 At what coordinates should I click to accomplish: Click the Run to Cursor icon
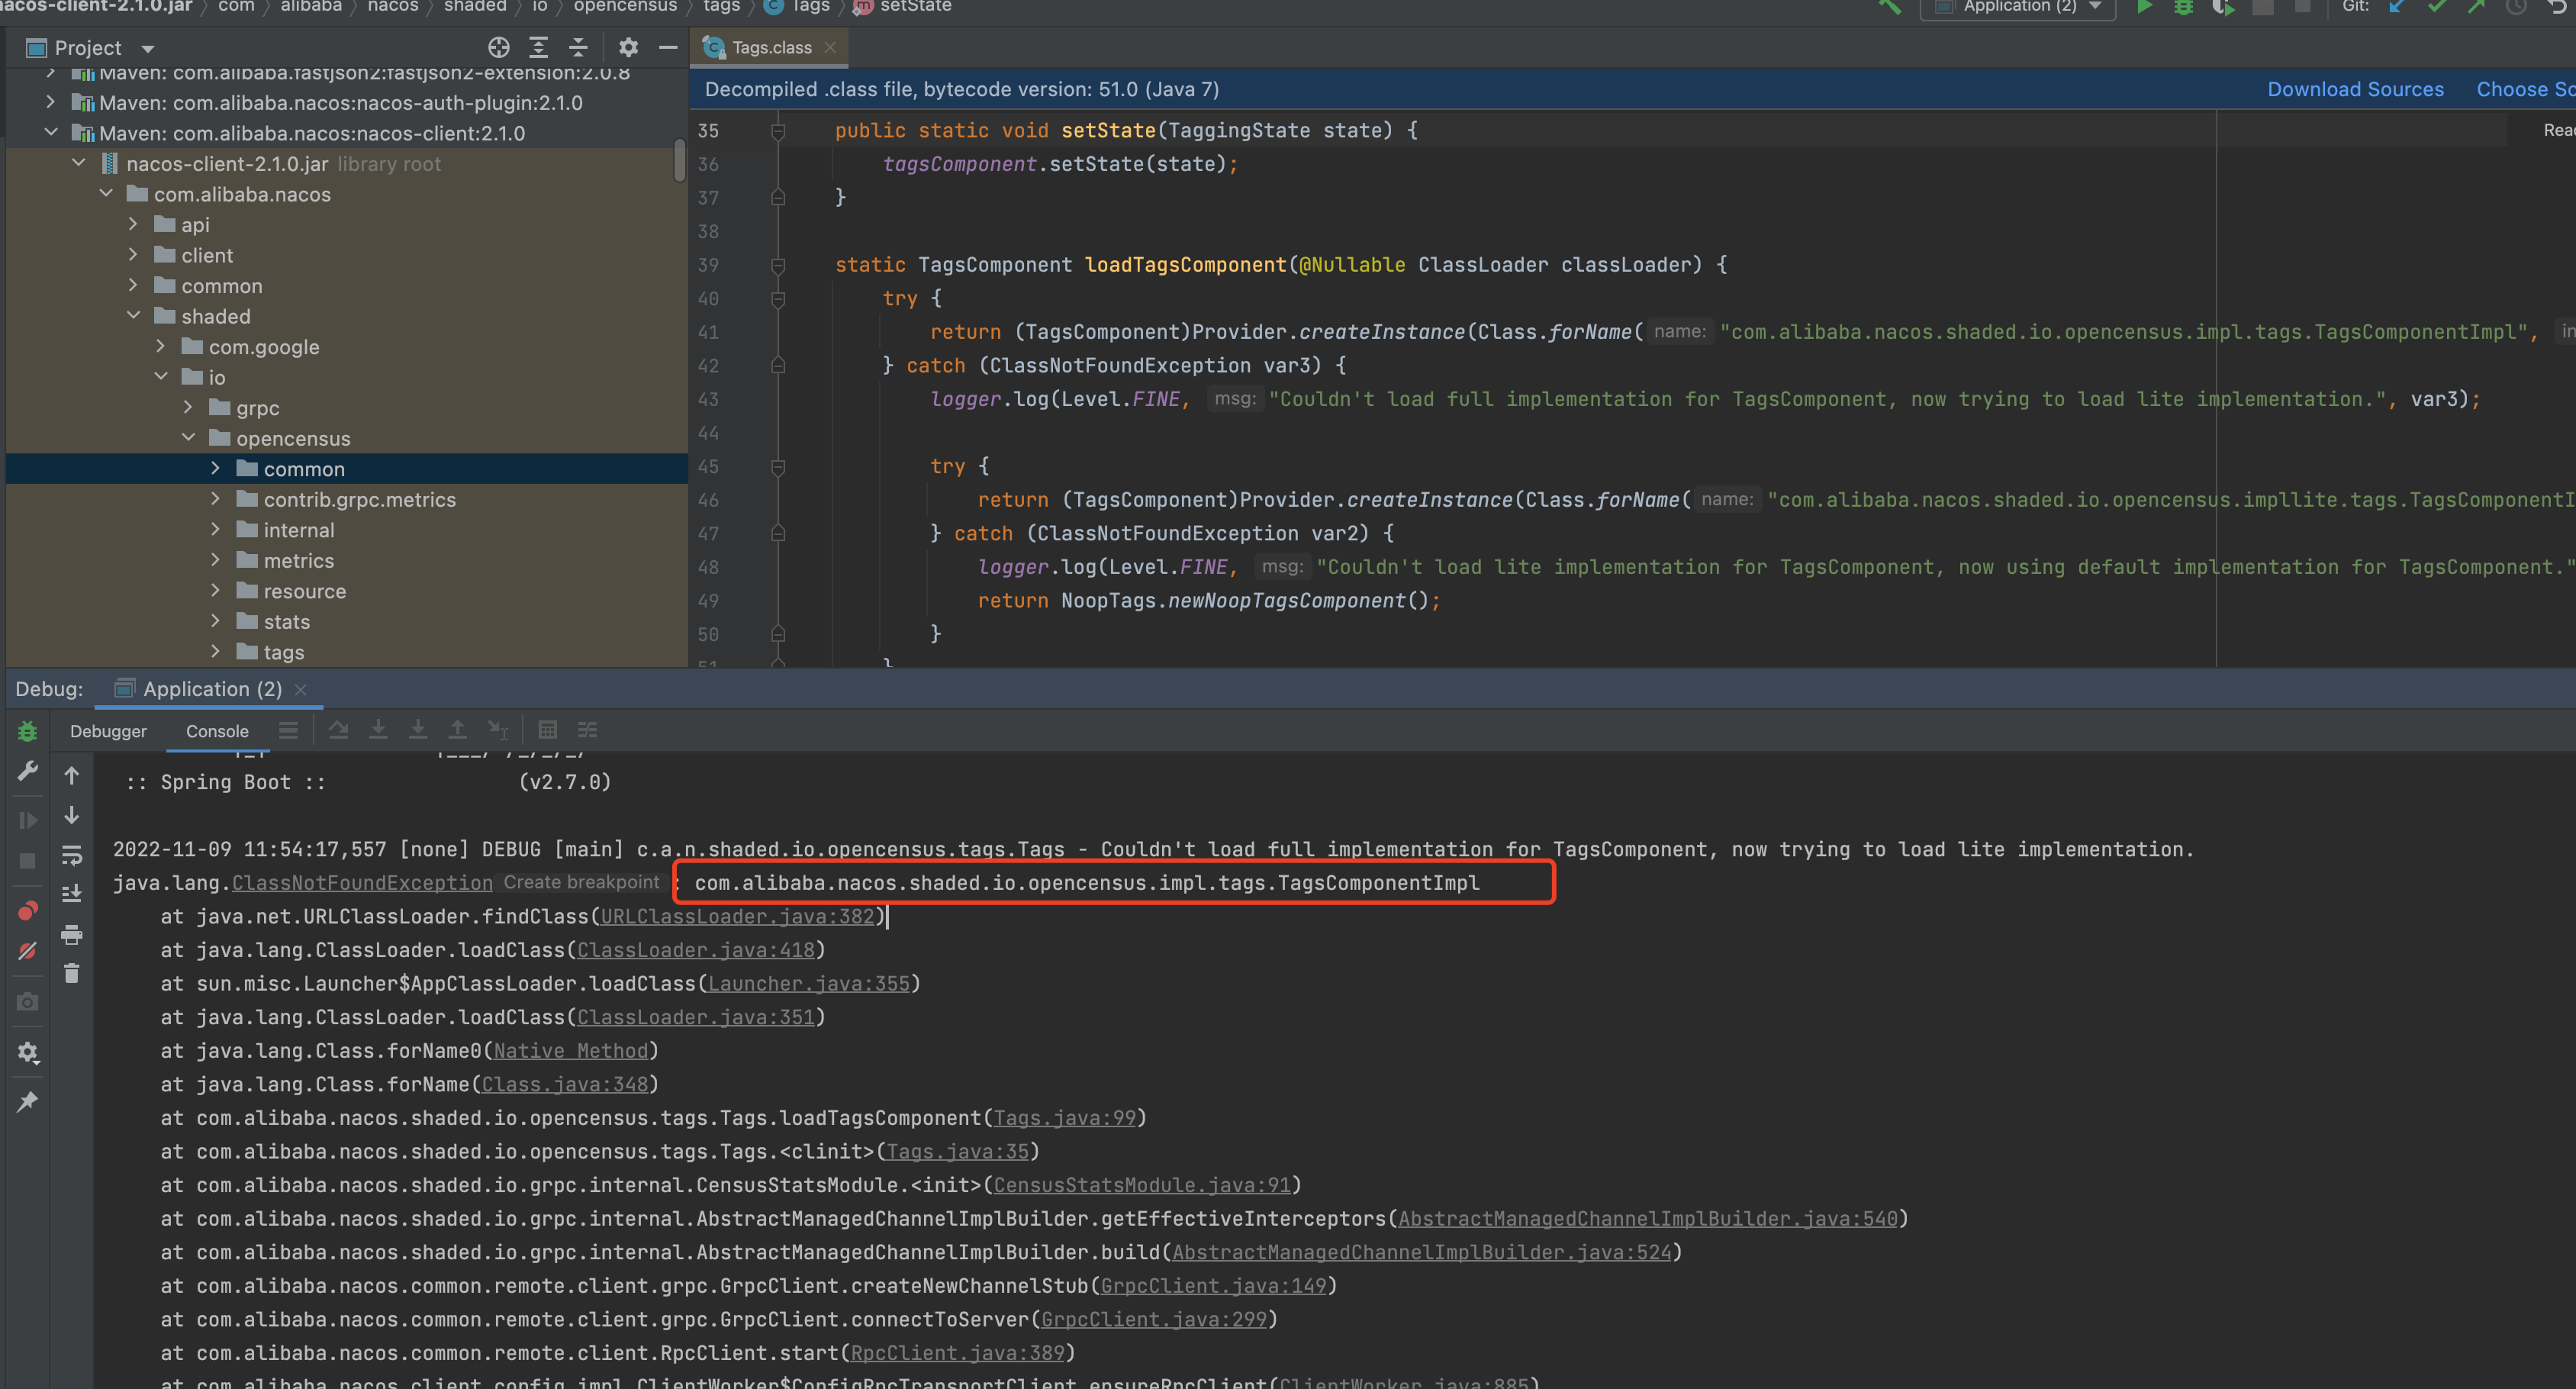point(497,730)
